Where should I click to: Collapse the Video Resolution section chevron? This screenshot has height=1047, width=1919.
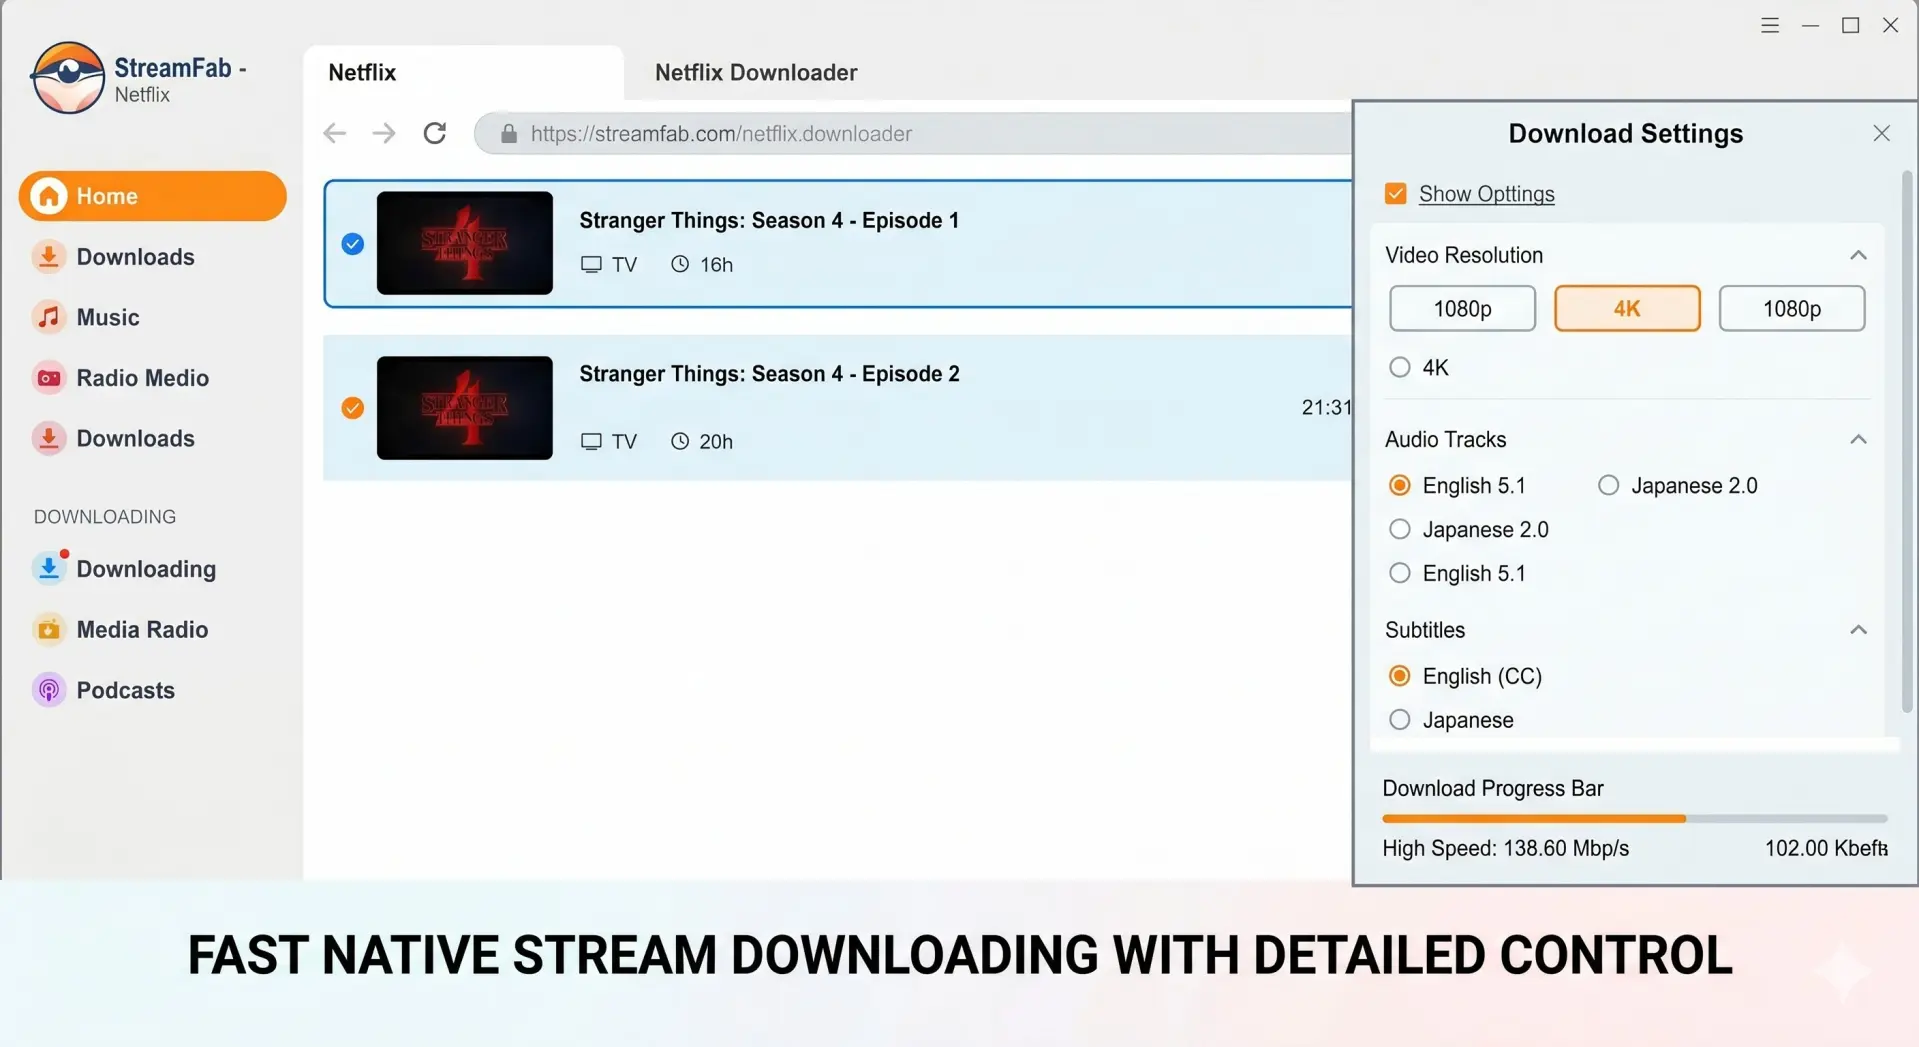[x=1858, y=255]
